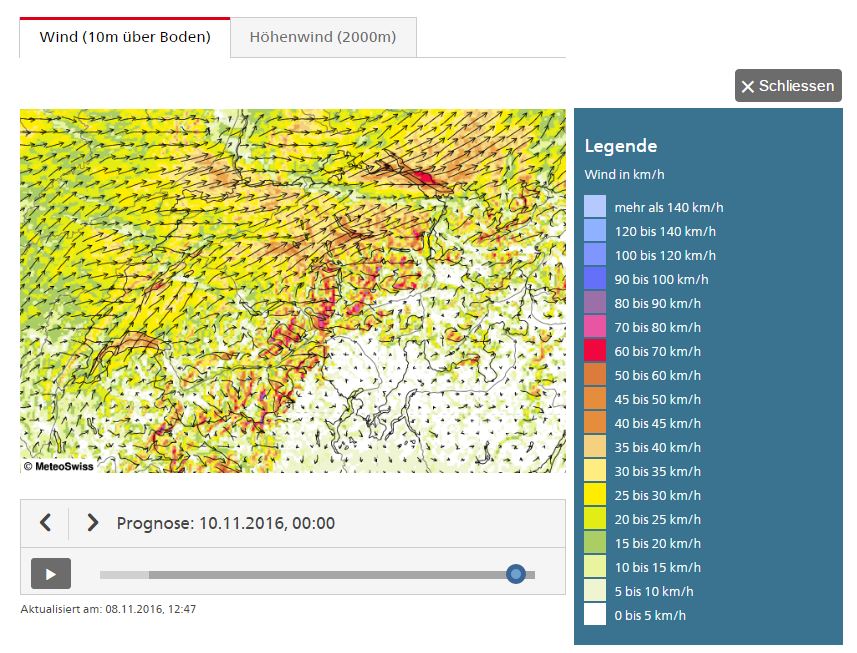
Task: Click the wind map image
Action: point(292,290)
